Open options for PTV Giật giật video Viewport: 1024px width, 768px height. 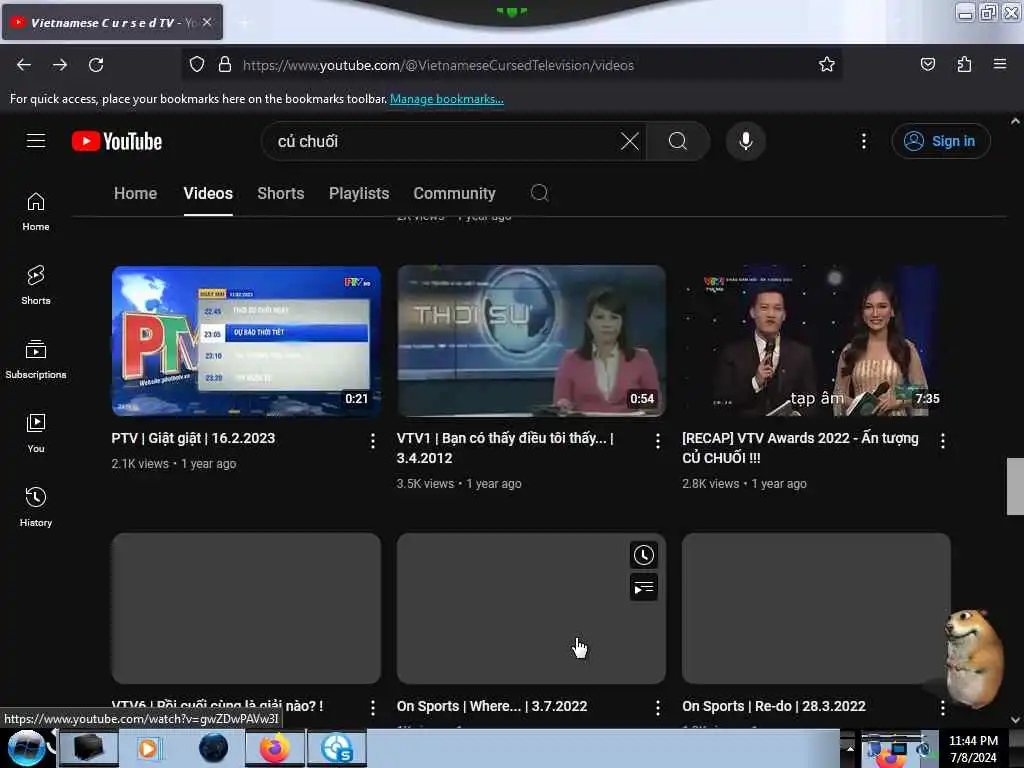[x=372, y=441]
